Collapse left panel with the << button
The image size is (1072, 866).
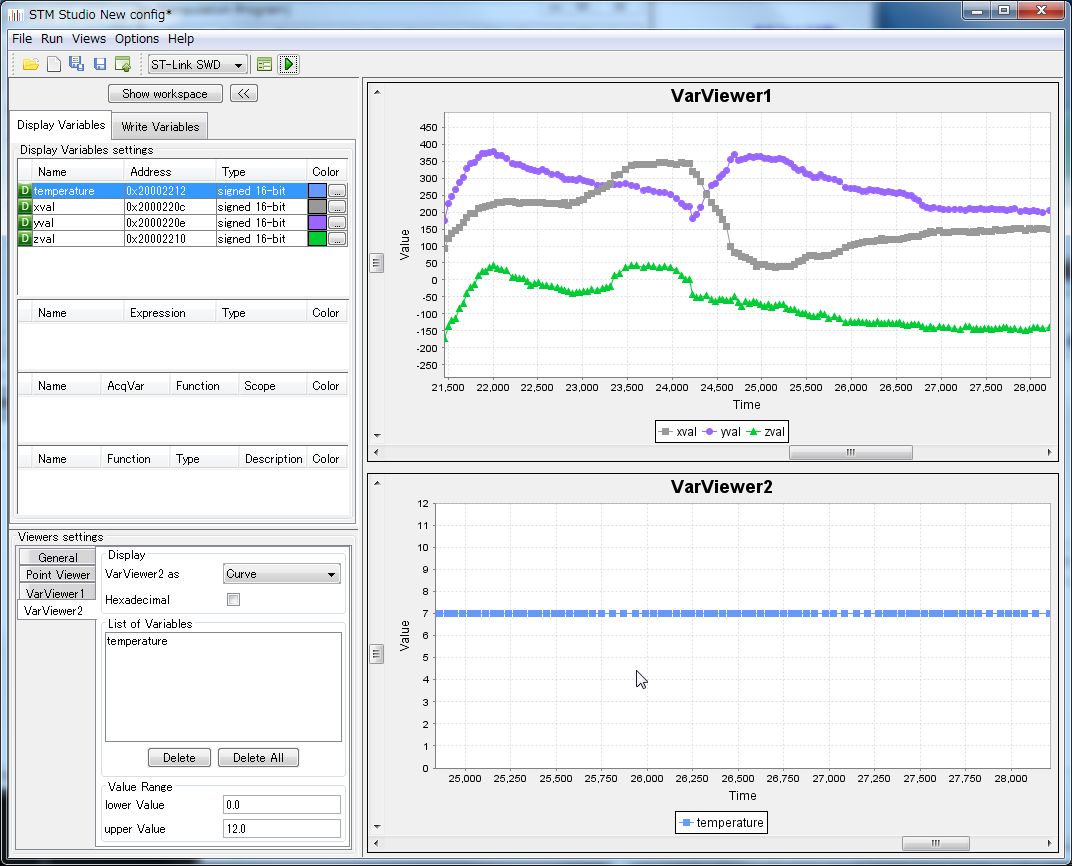pos(244,94)
